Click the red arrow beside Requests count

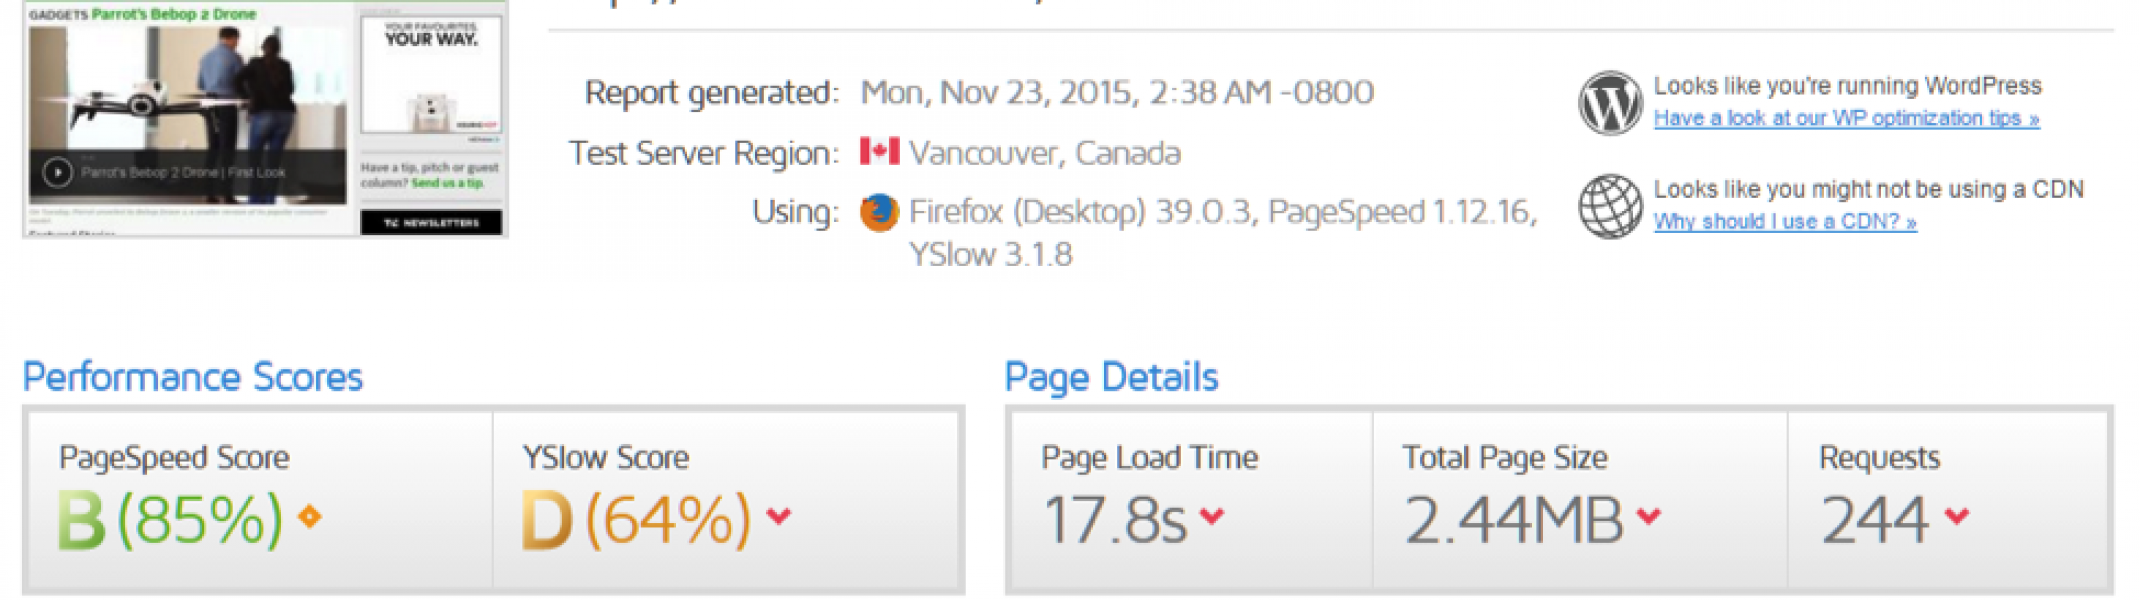click(1957, 516)
